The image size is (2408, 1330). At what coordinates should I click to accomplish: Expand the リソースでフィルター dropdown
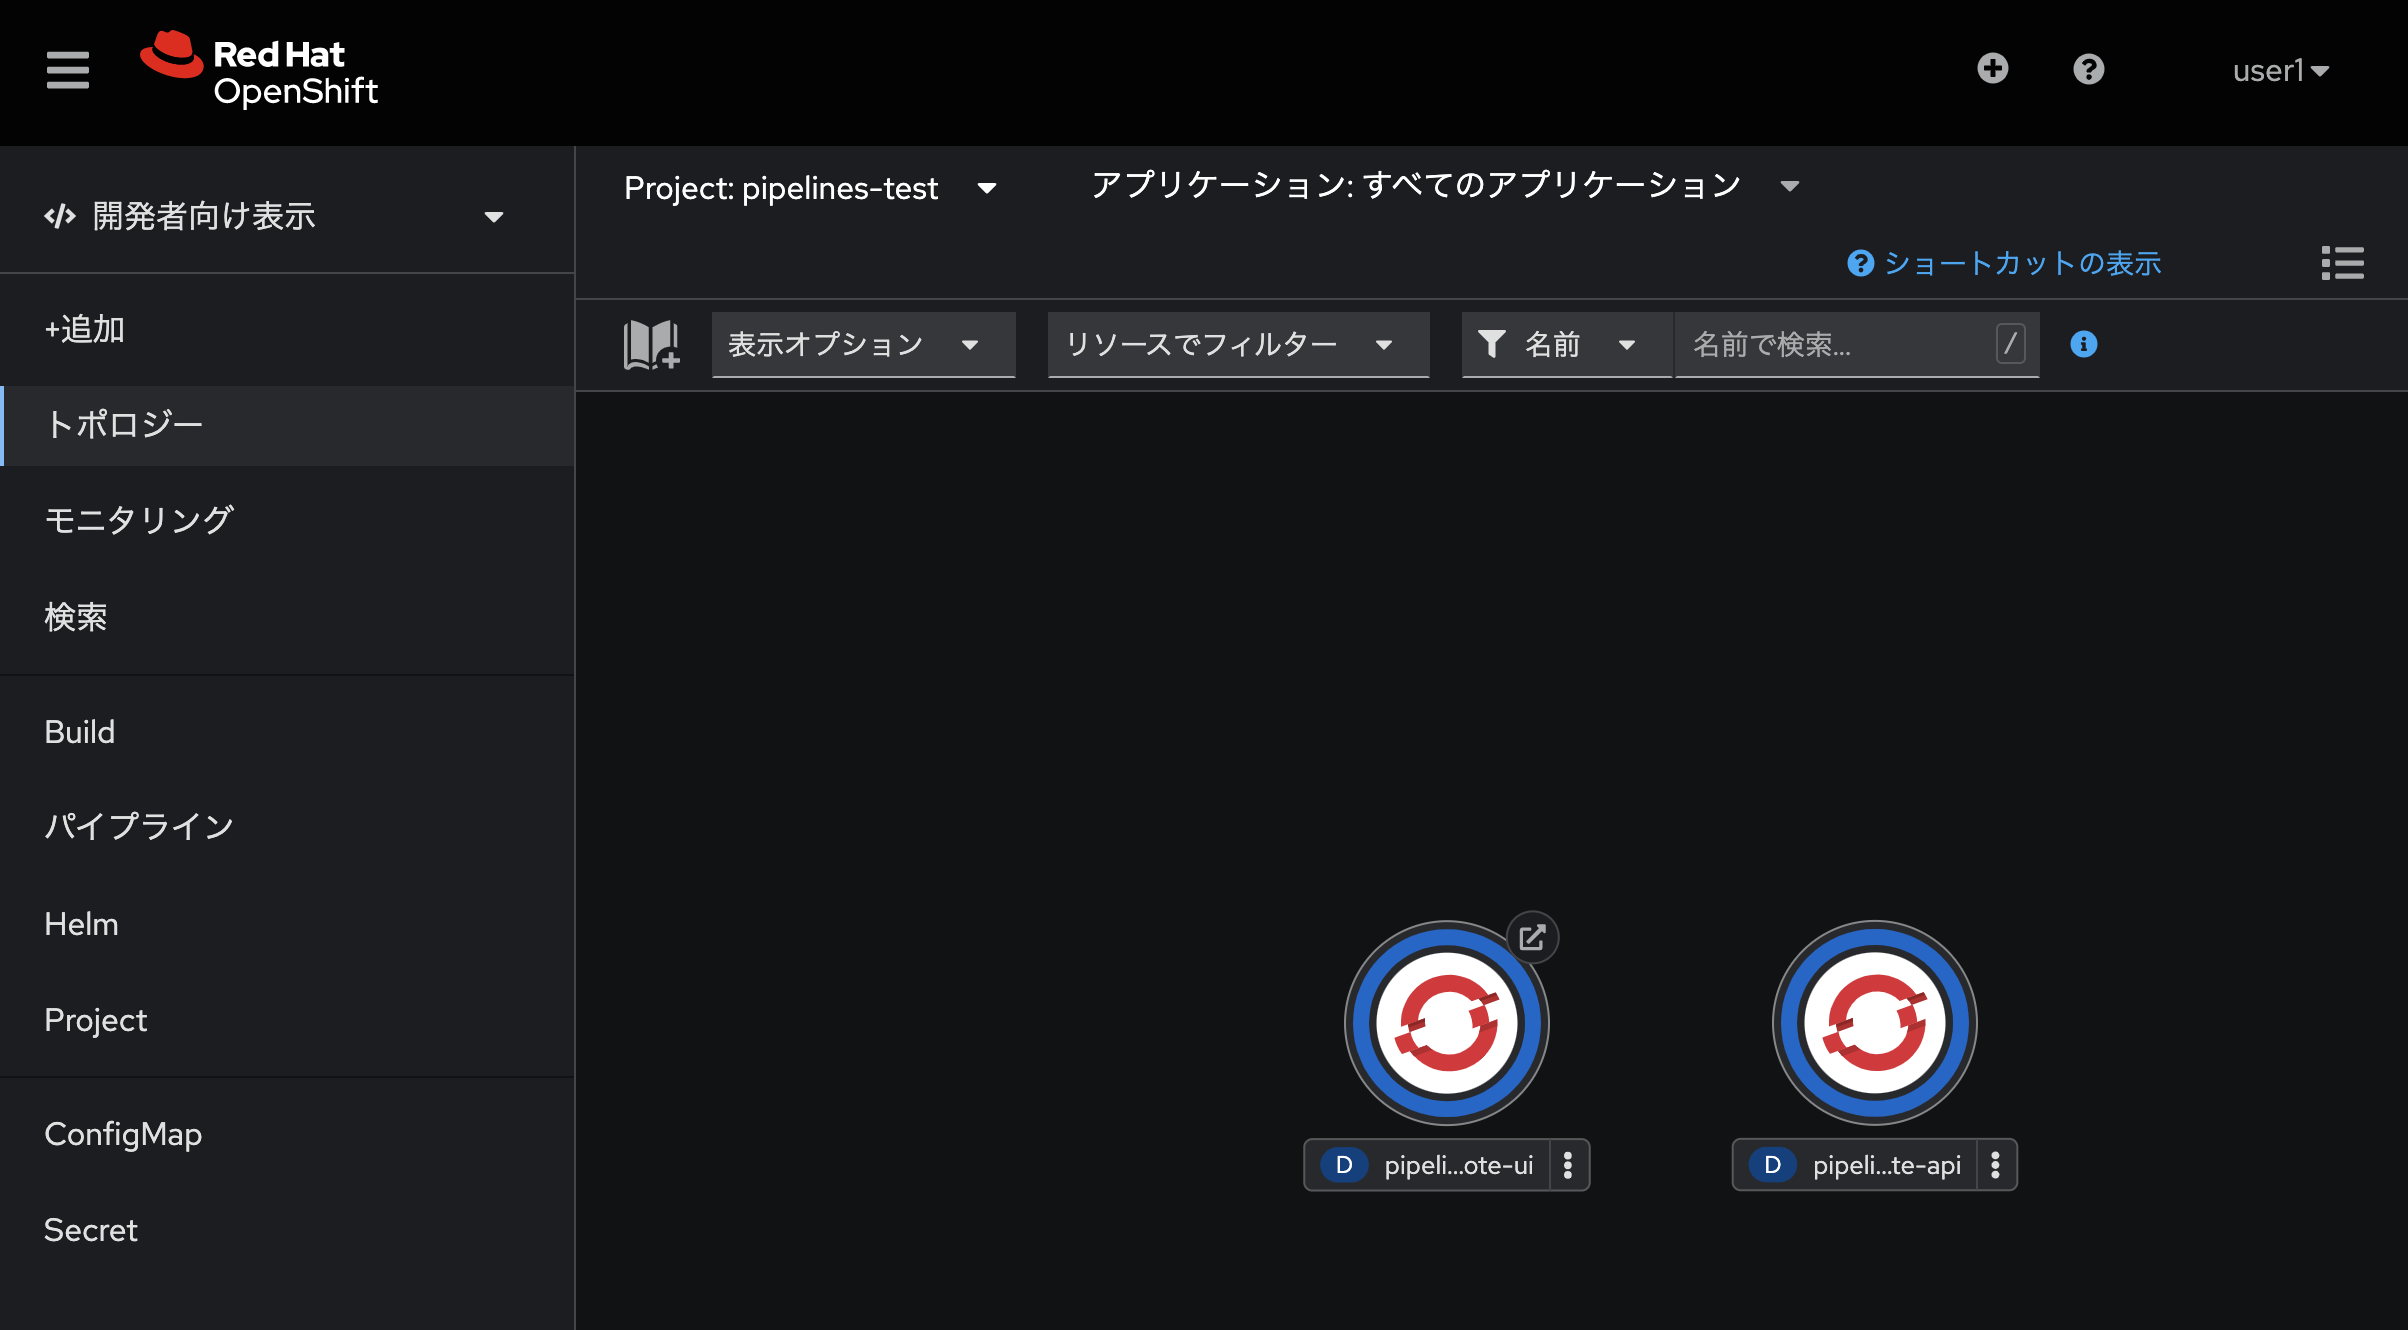point(1238,345)
